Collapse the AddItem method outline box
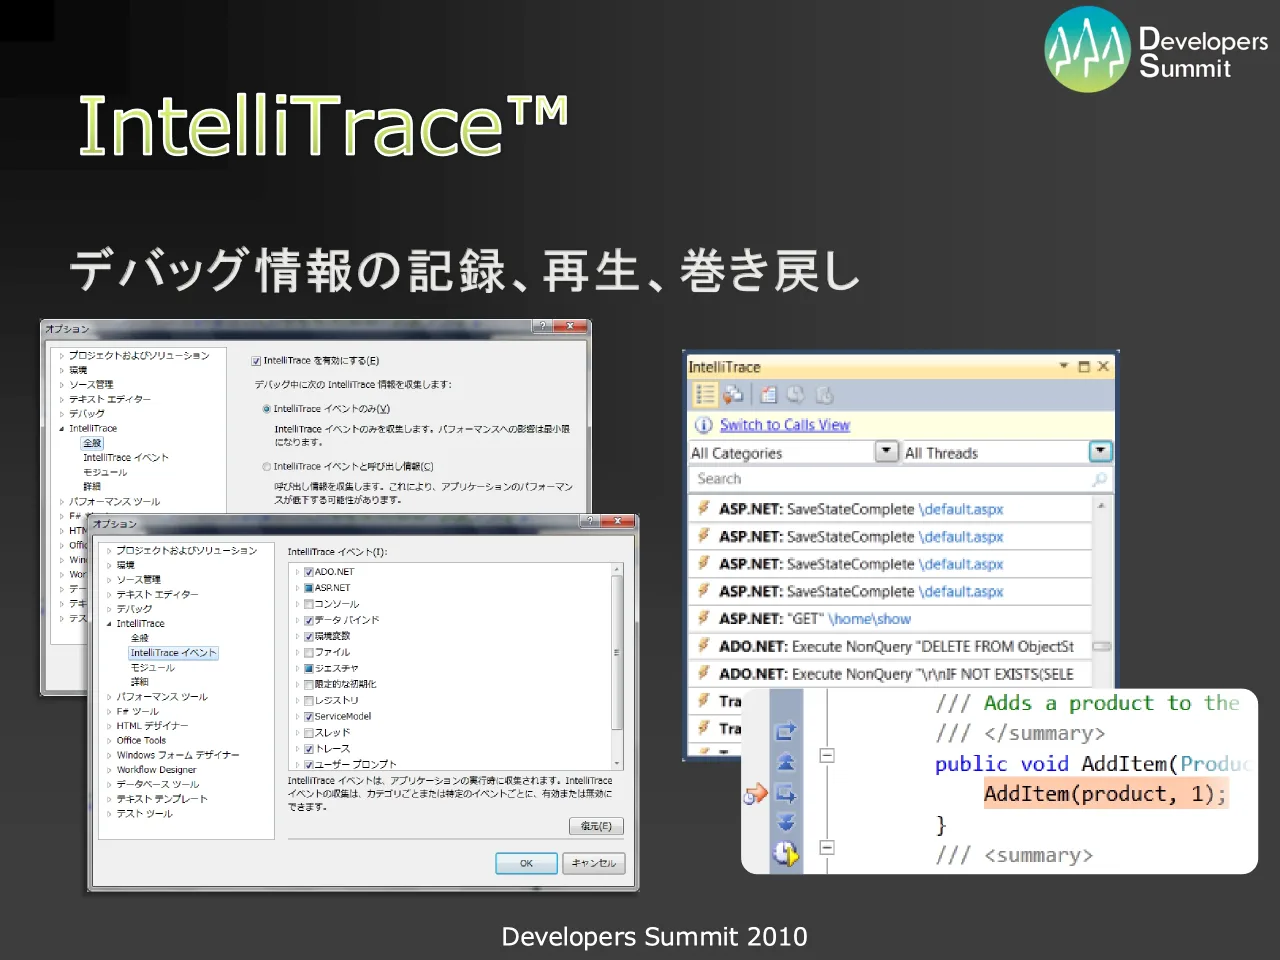This screenshot has height=960, width=1280. [827, 756]
